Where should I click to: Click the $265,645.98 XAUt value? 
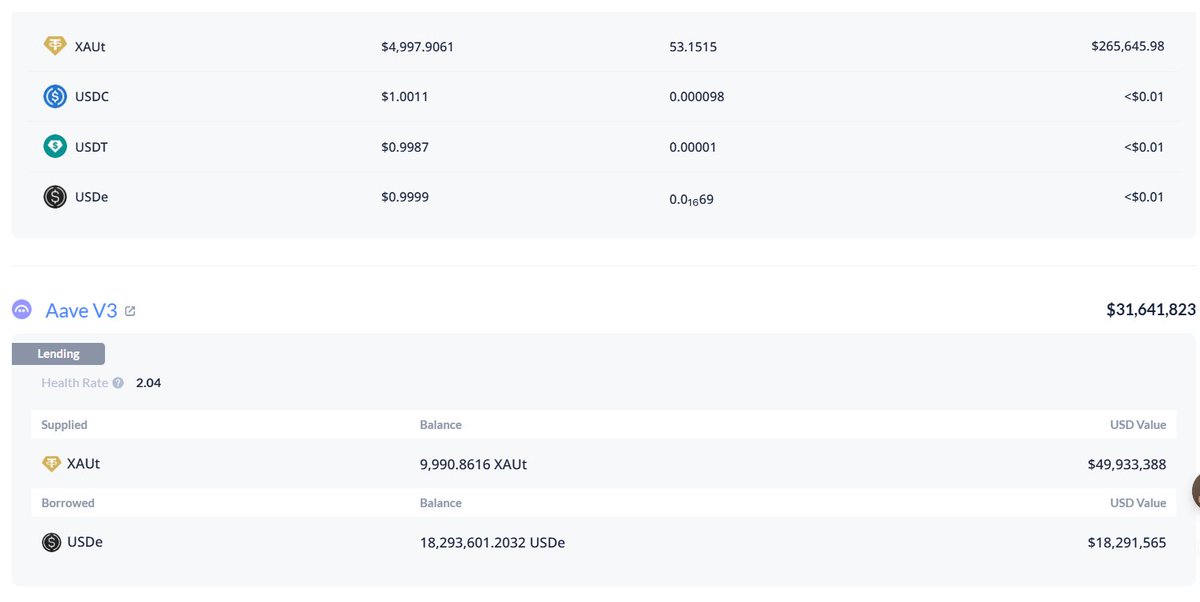1127,46
